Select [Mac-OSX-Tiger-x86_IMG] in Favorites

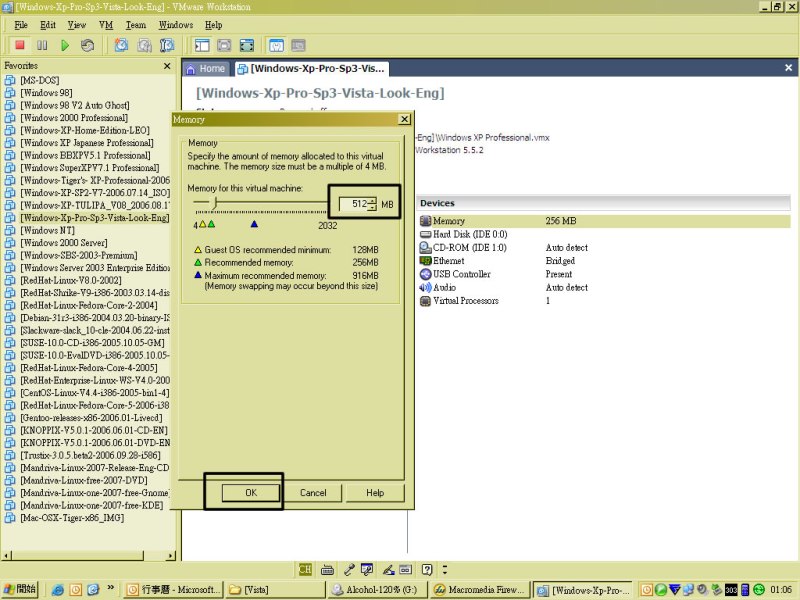point(65,518)
